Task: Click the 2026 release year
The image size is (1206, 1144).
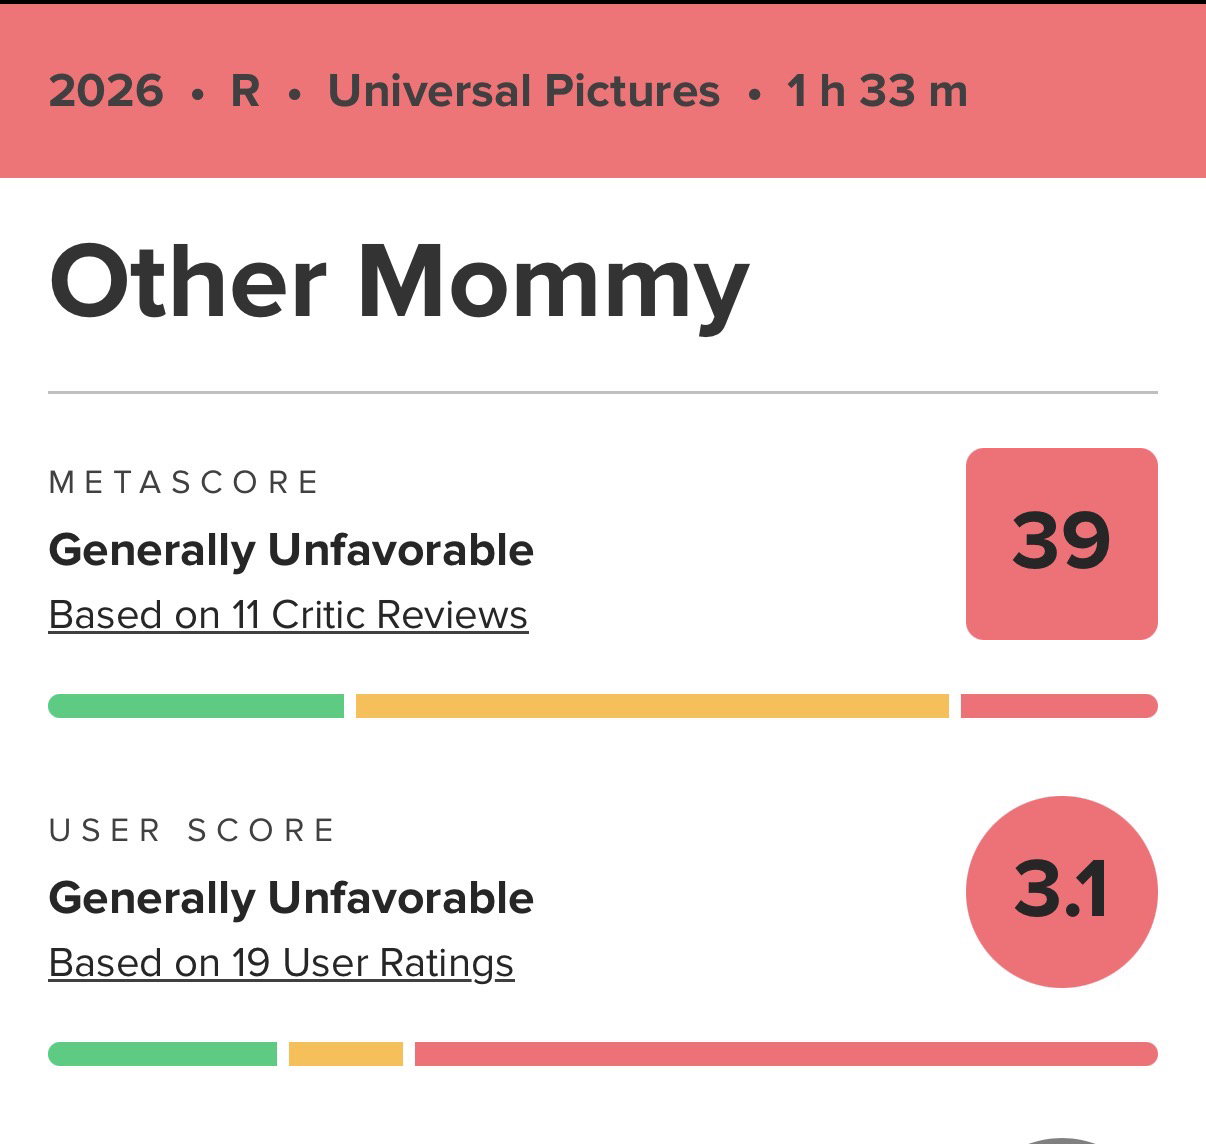Action: [x=106, y=91]
